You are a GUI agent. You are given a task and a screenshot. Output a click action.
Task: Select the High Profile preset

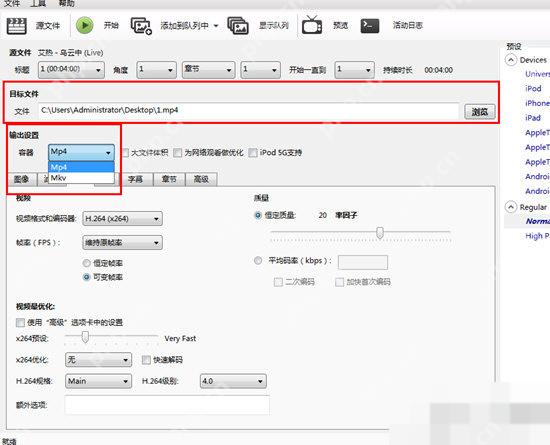click(537, 236)
